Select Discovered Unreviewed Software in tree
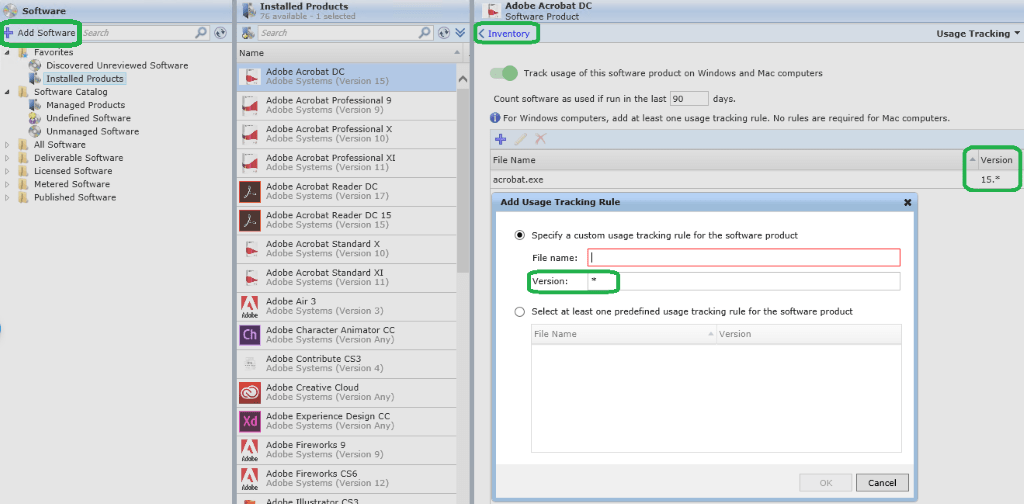 coord(116,66)
